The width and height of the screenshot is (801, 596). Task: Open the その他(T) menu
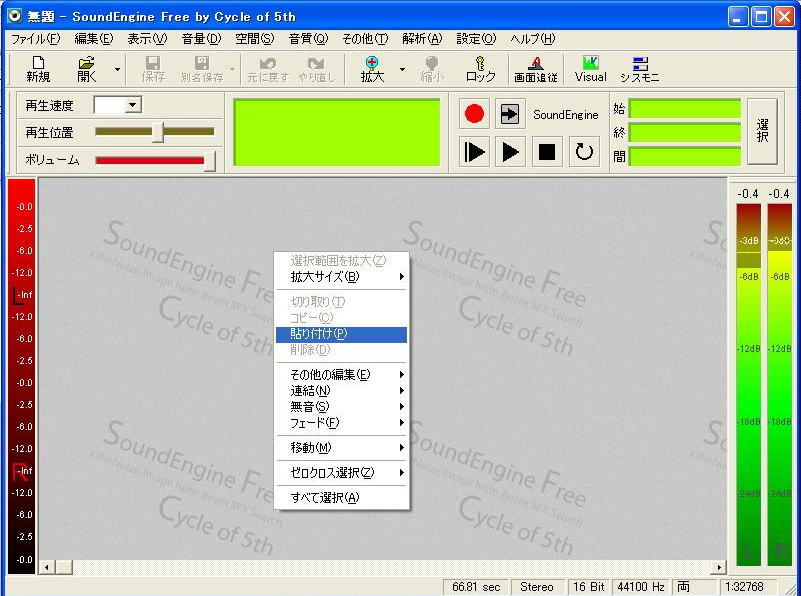365,39
